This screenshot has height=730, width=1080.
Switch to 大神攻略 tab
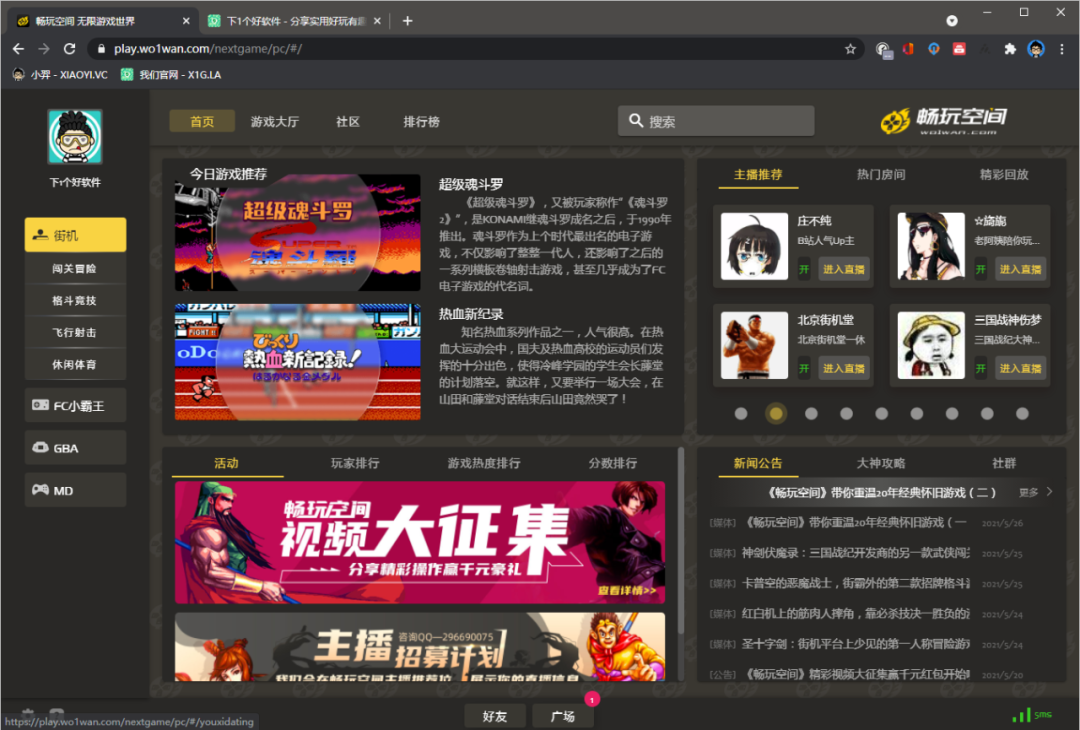(881, 463)
